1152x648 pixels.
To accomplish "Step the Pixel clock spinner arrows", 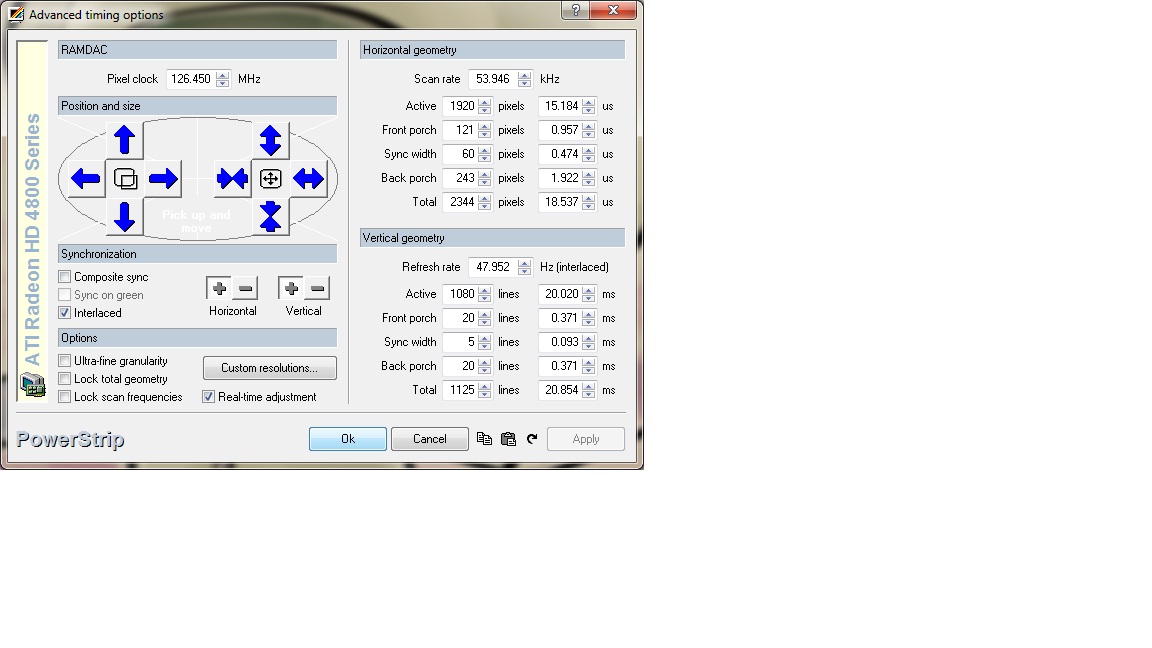I will [223, 79].
